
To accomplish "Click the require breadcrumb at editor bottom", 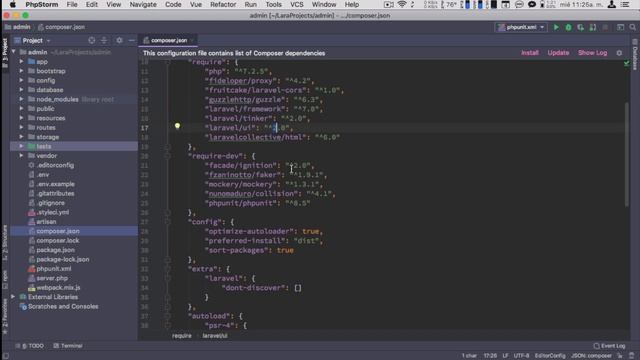I will [182, 336].
